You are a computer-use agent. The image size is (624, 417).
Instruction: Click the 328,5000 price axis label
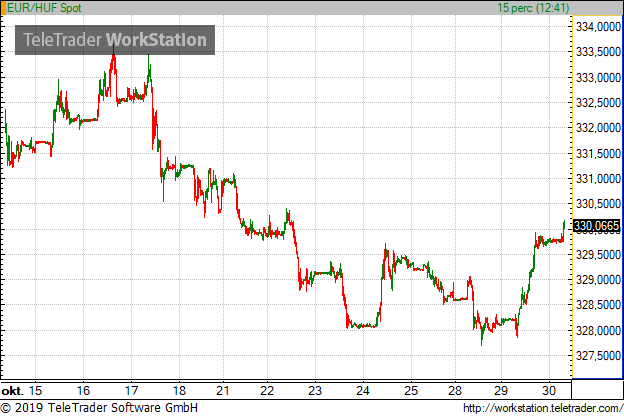pos(598,305)
